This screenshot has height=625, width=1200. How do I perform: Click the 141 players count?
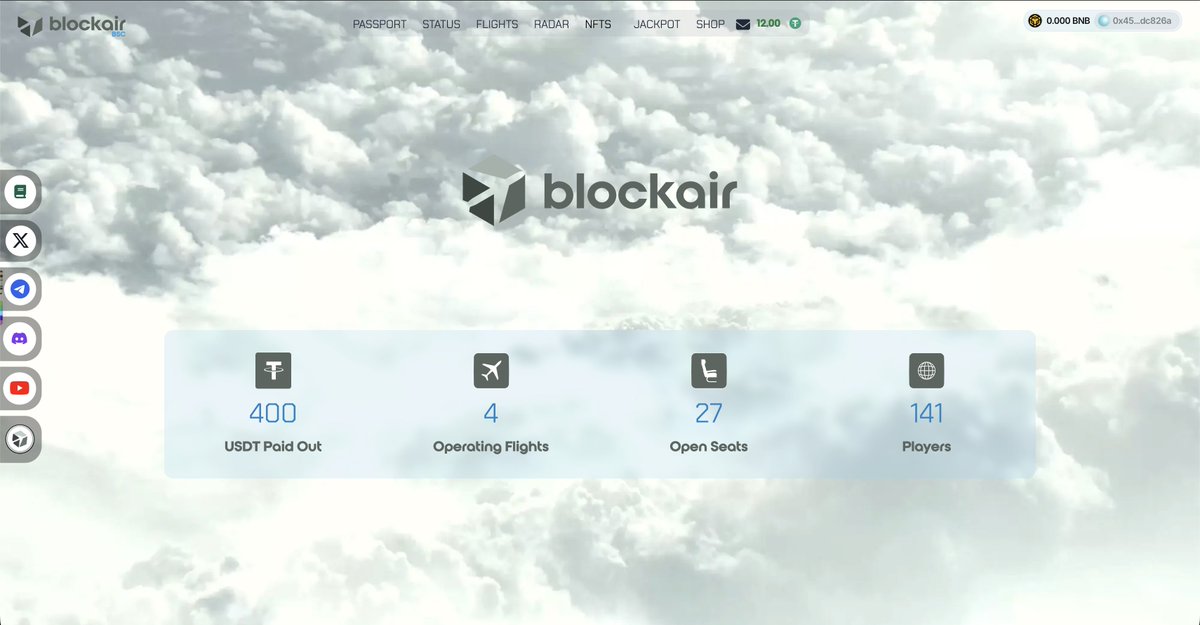click(927, 413)
